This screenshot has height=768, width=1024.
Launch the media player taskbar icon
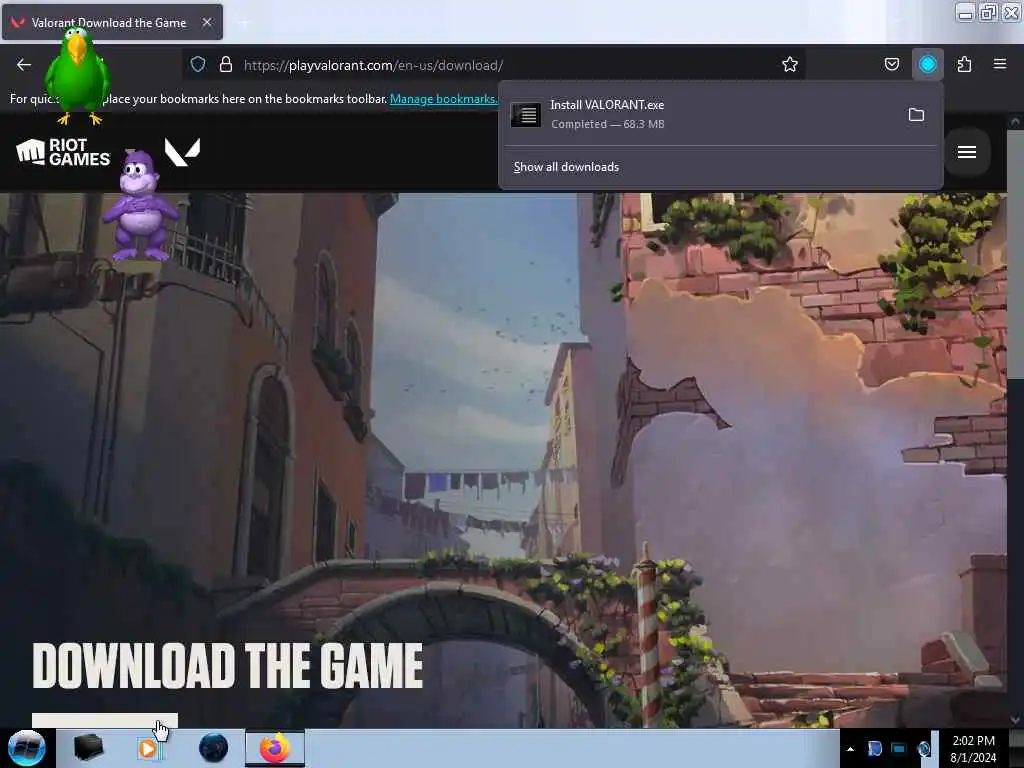tap(149, 748)
